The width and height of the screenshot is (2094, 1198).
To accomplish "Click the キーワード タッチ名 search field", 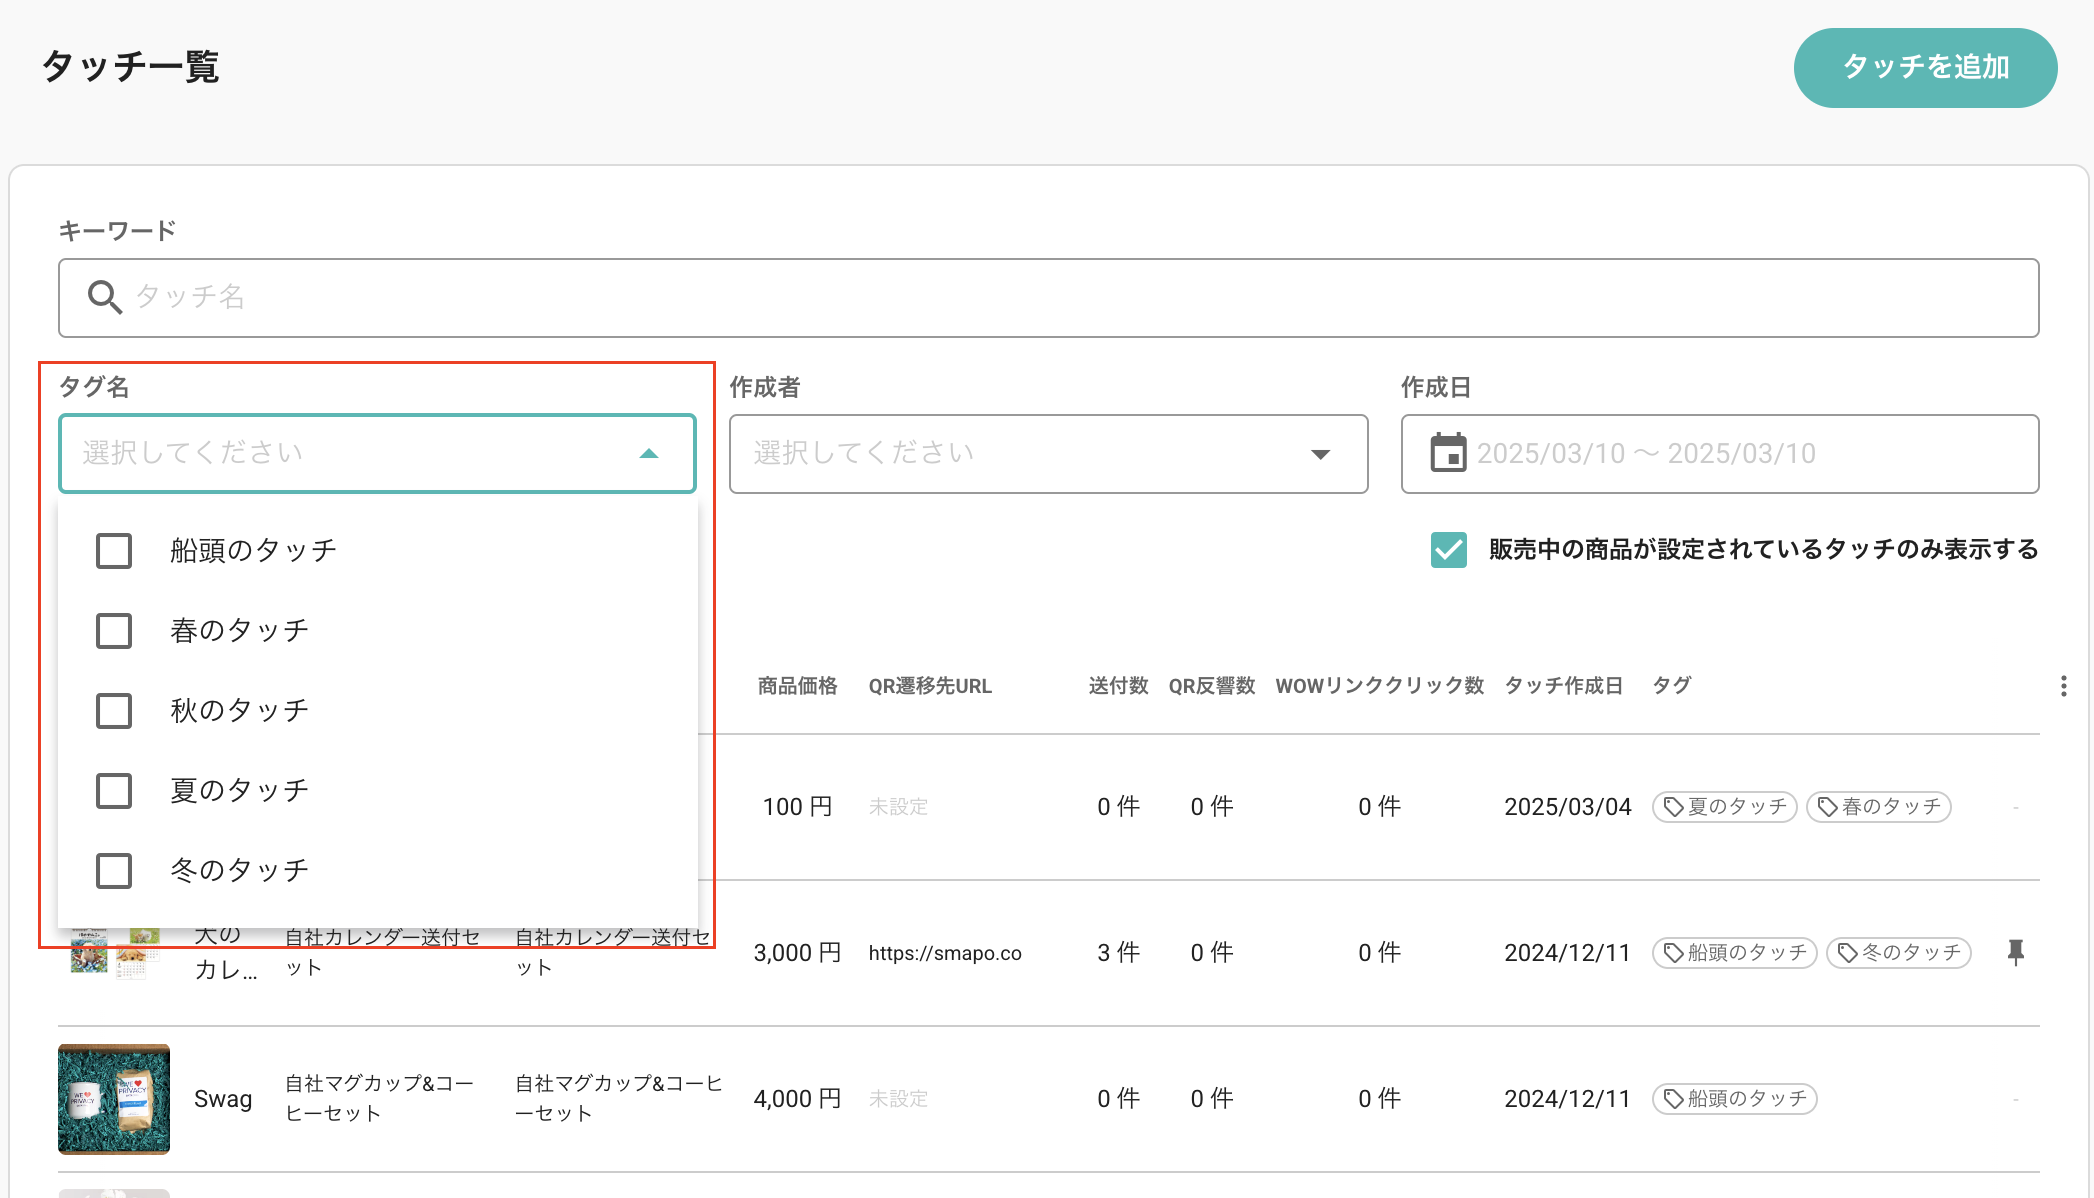I will pyautogui.click(x=1048, y=298).
